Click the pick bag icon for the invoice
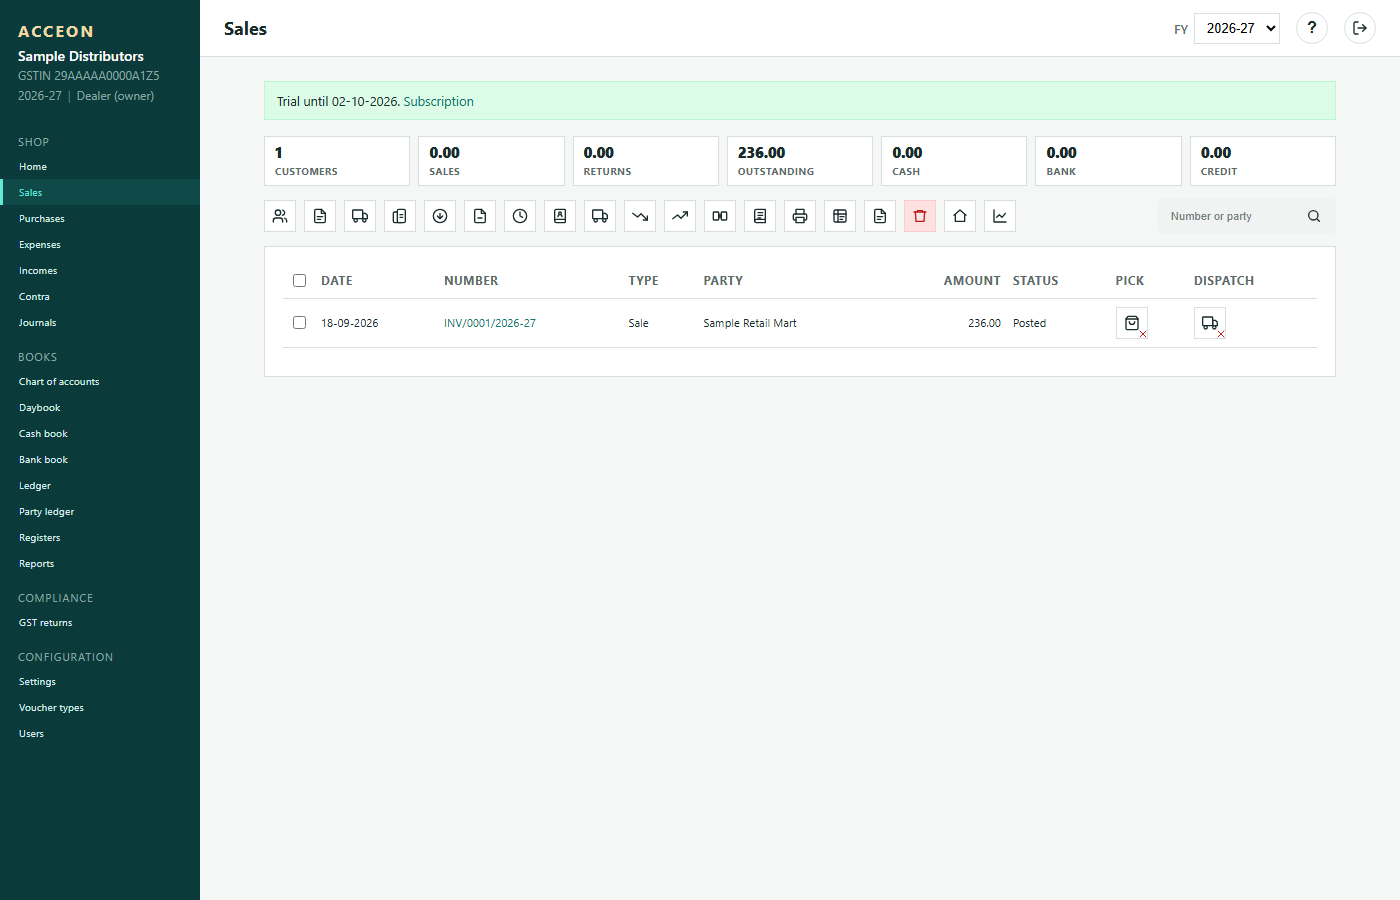 [x=1132, y=323]
